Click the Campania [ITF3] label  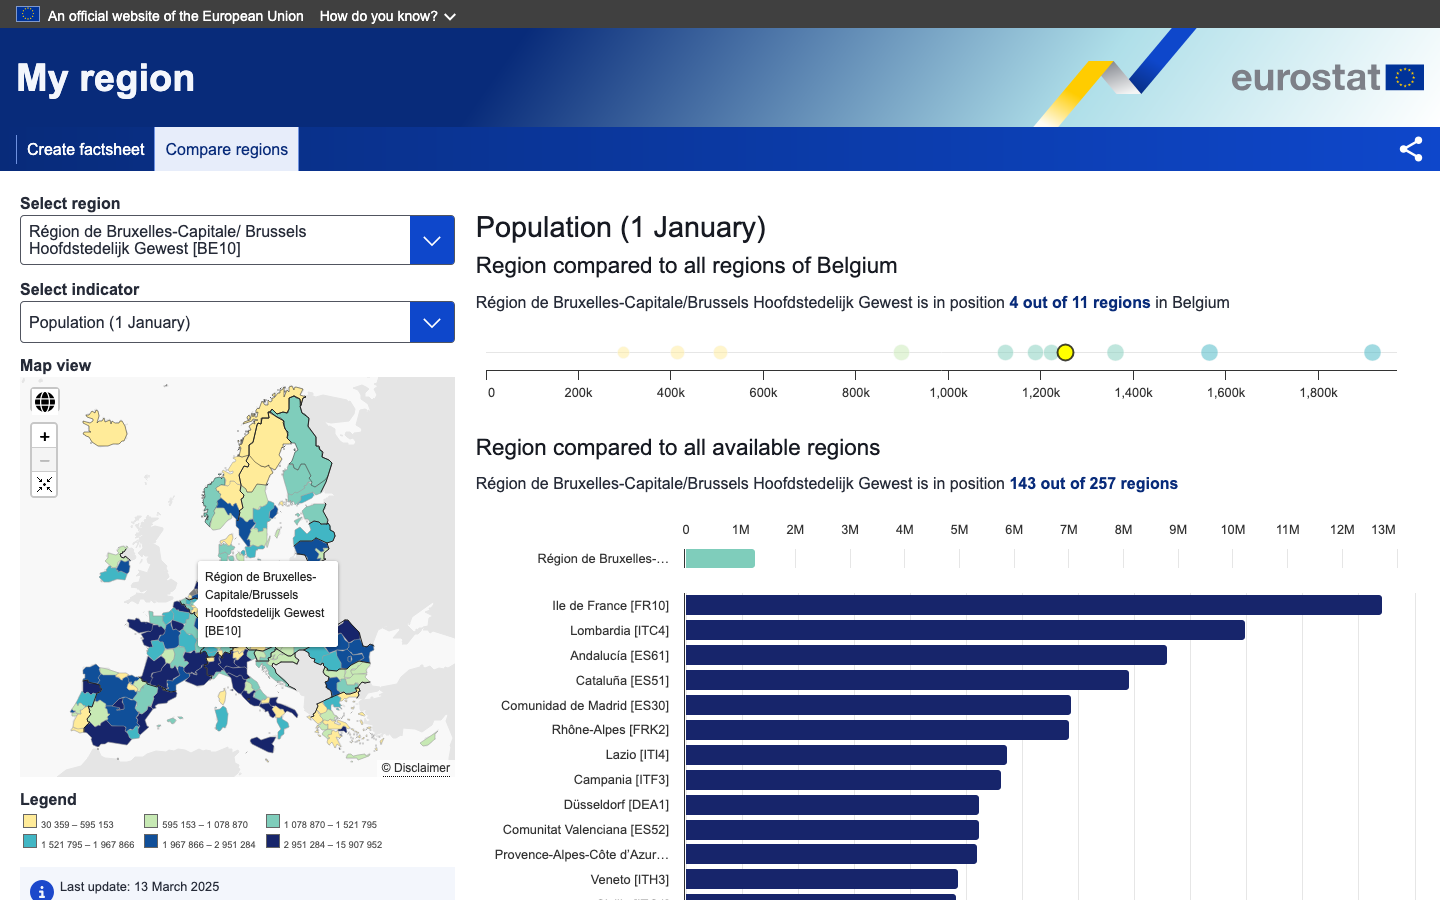coord(621,780)
